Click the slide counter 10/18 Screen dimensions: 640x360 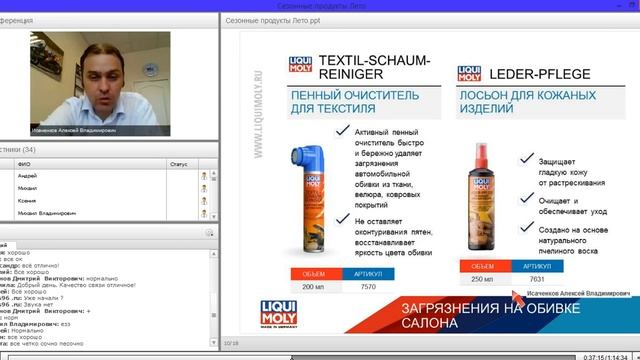(231, 343)
